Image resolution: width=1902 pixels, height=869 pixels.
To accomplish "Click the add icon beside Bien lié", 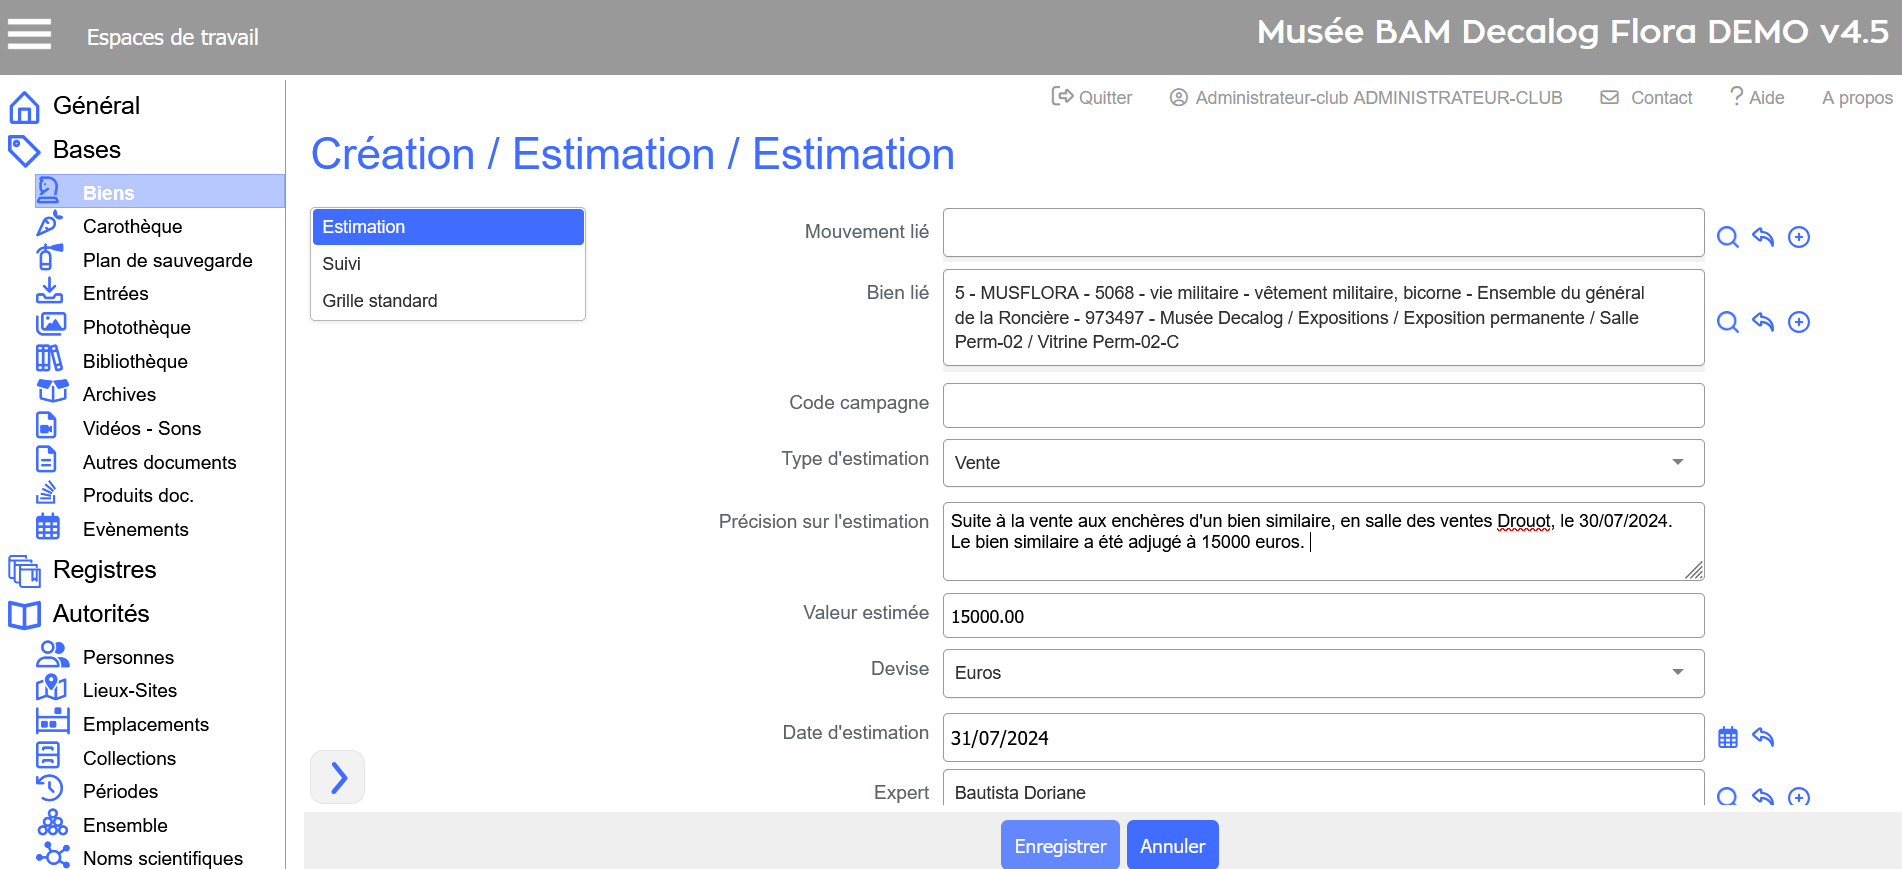I will (1798, 322).
